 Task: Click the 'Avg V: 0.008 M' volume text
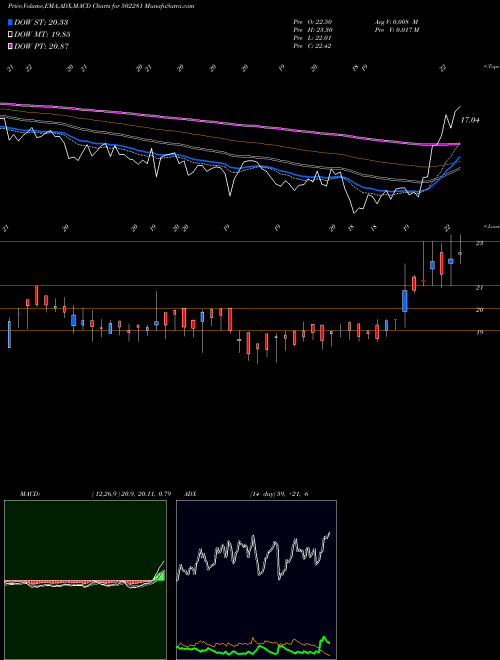coord(396,22)
